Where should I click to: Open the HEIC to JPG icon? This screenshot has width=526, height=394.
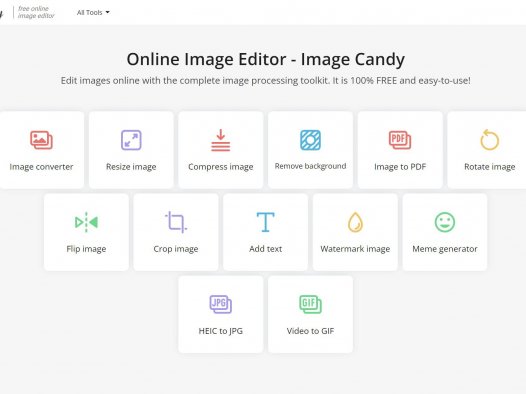(x=220, y=304)
